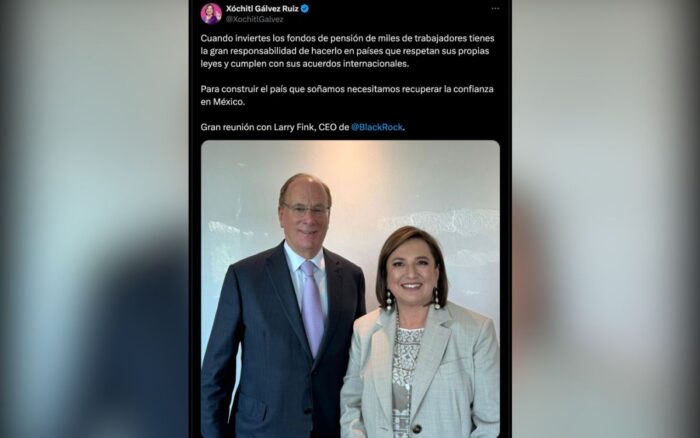
Task: Open the attached photo of the meeting
Action: click(x=350, y=289)
